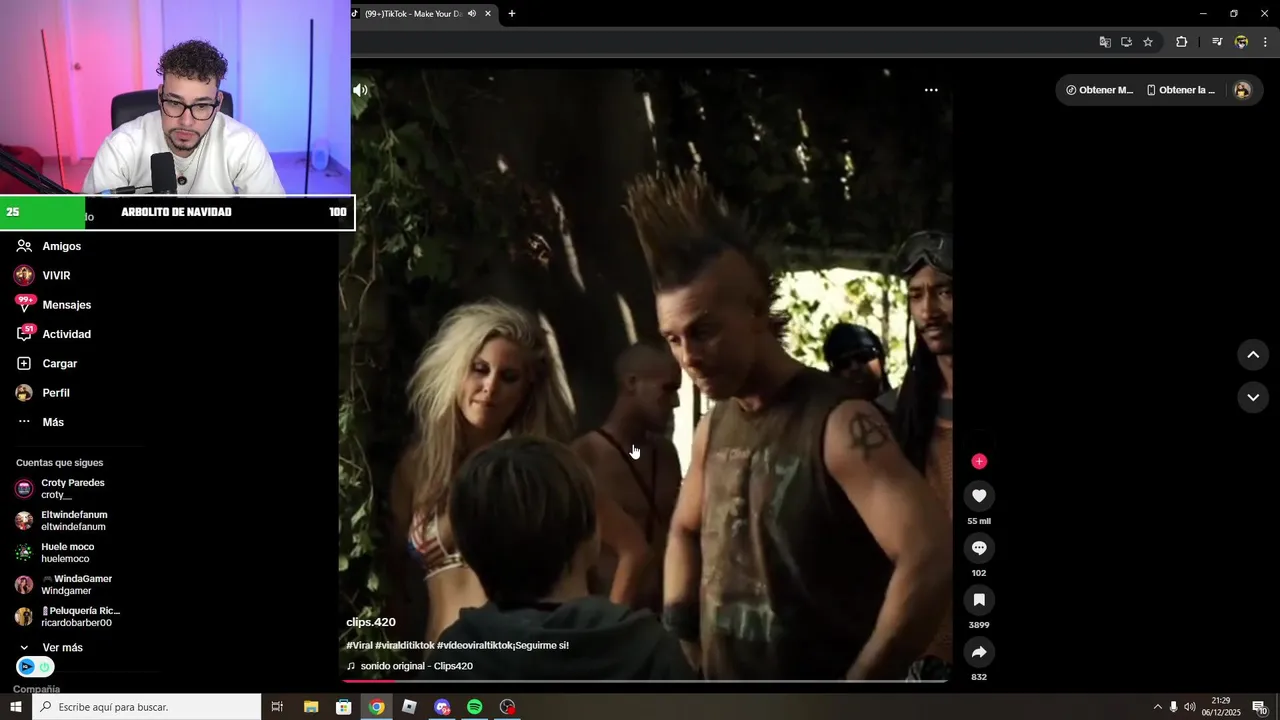Save the video with the bookmark icon

979,599
